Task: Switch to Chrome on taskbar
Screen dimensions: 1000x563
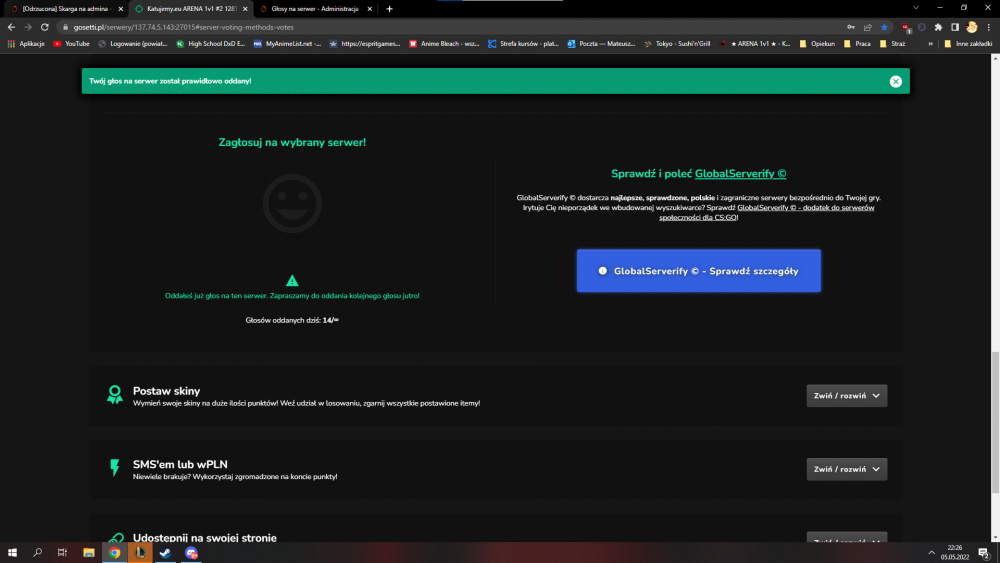Action: click(114, 553)
